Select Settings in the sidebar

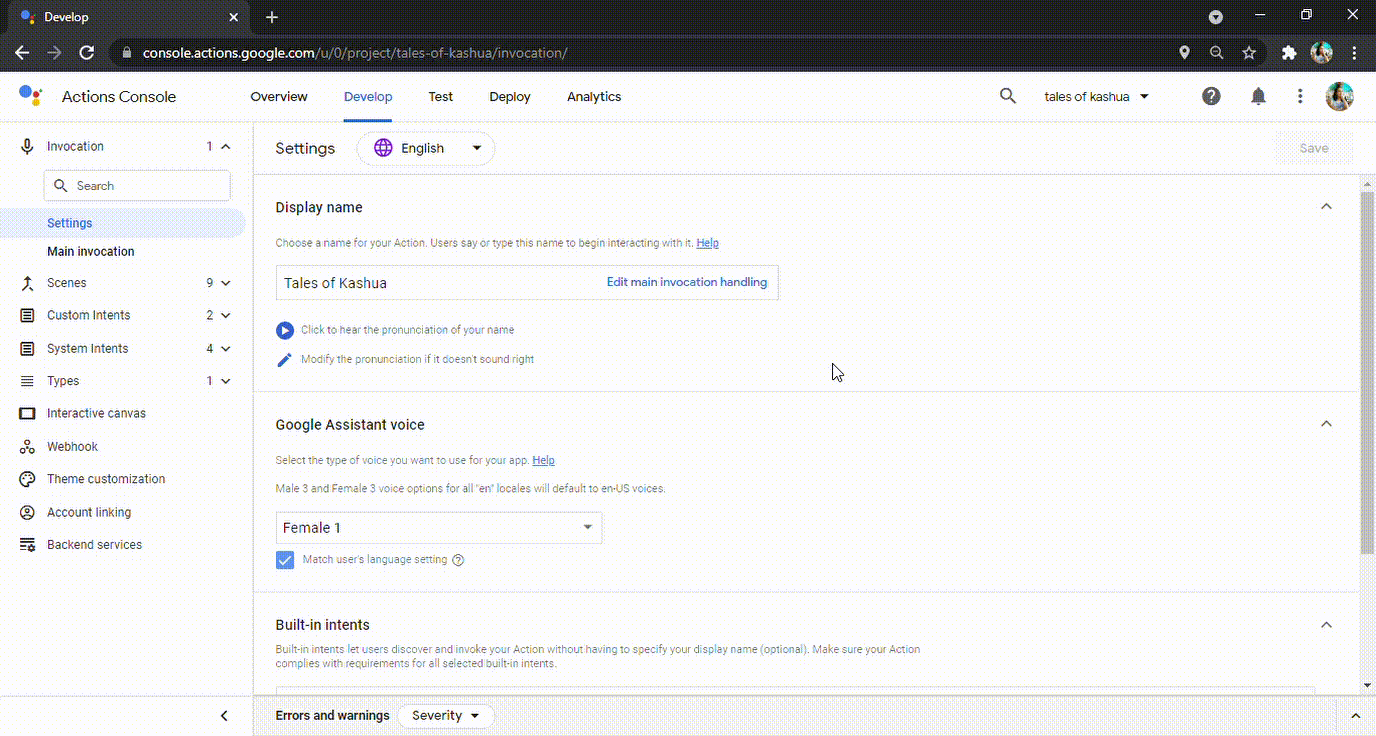tap(122, 223)
